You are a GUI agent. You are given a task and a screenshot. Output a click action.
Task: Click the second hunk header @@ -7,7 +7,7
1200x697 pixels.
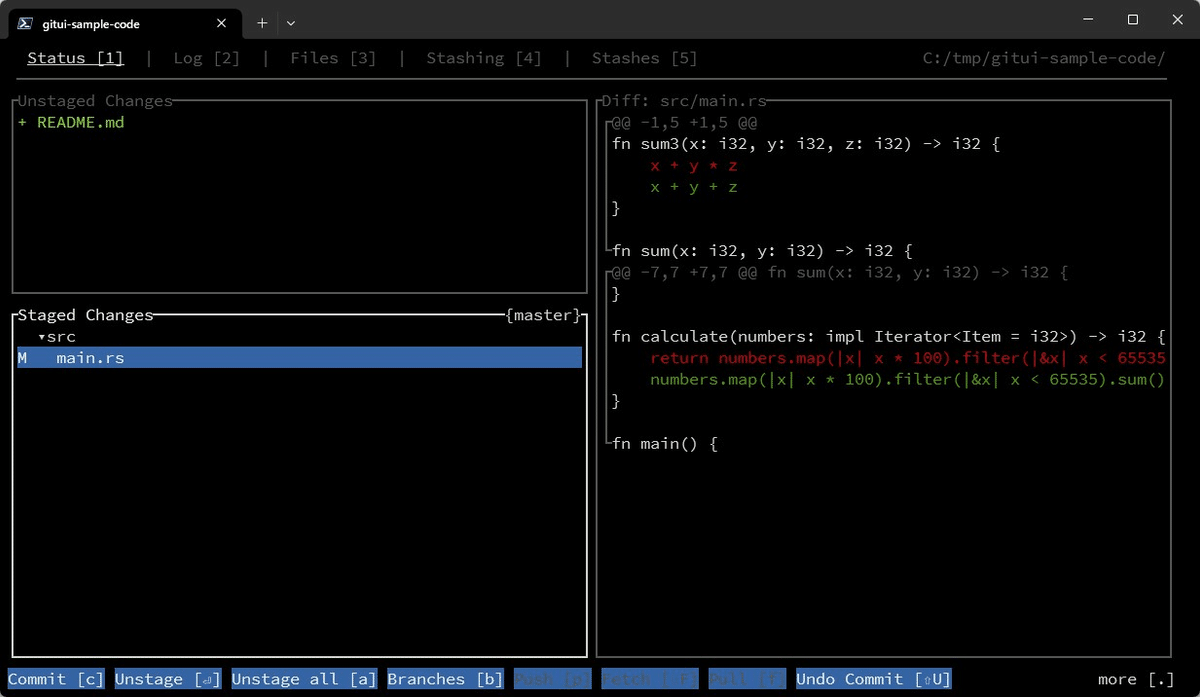(x=840, y=272)
